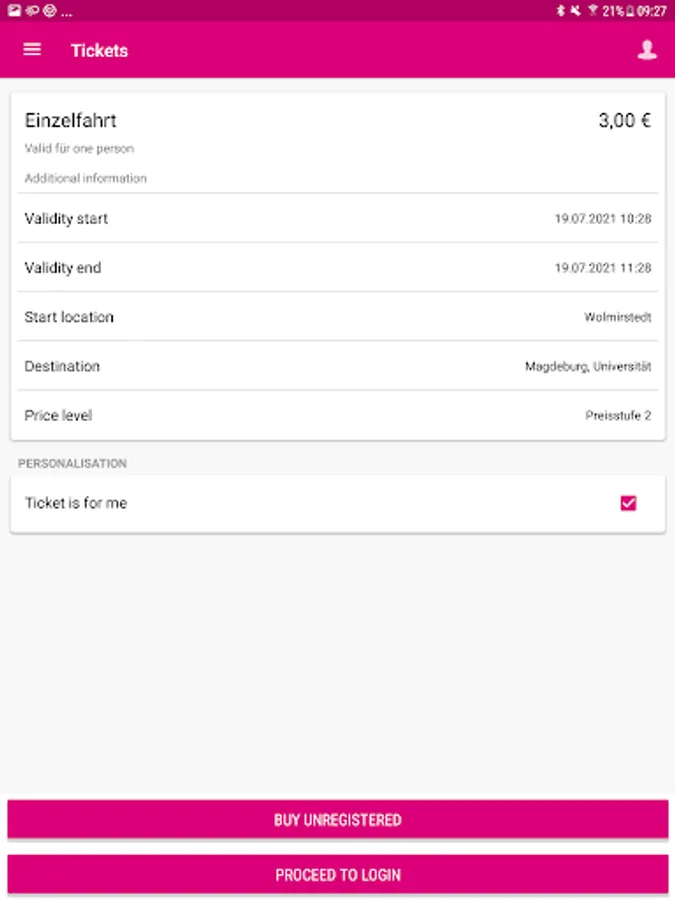Tap the Bluetooth status icon
The image size is (675, 900).
pyautogui.click(x=560, y=11)
